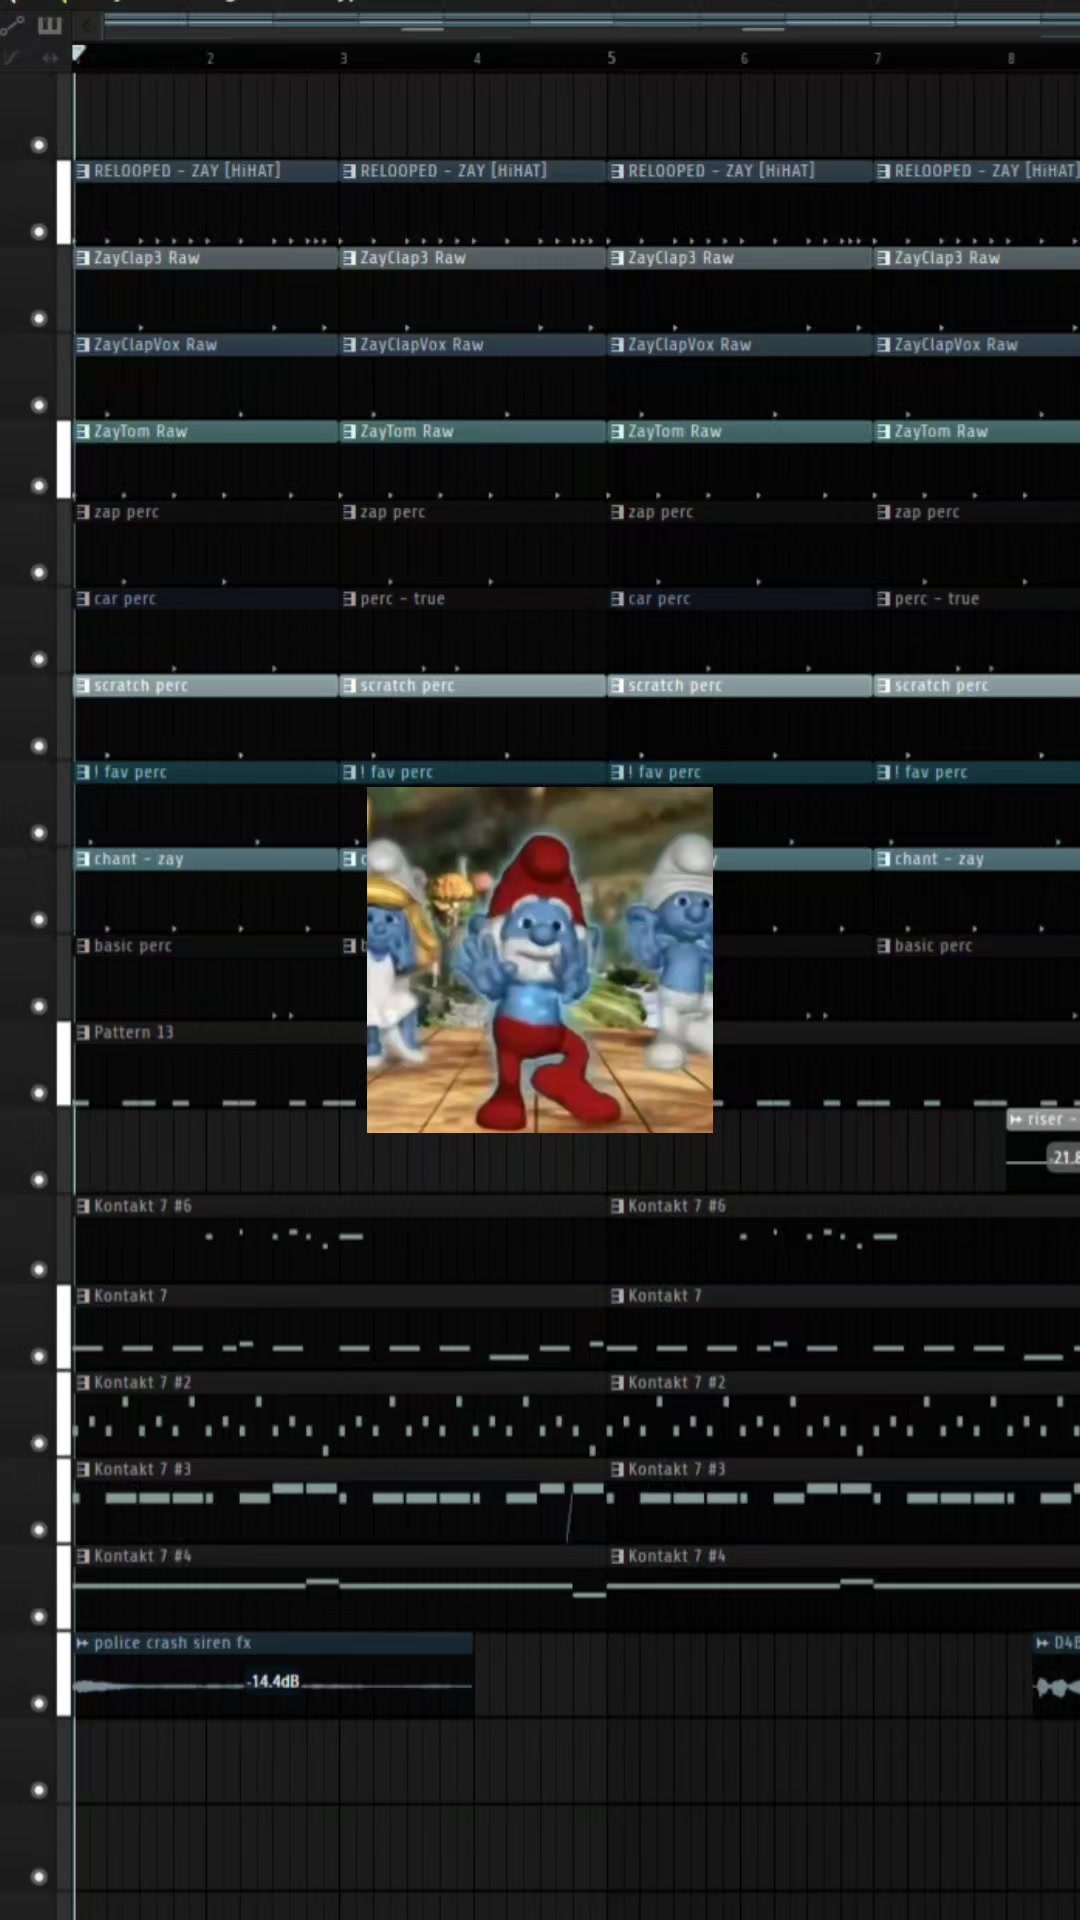
Task: Click the pattern icon on chant - zay clip at bar 1
Action: pos(83,860)
